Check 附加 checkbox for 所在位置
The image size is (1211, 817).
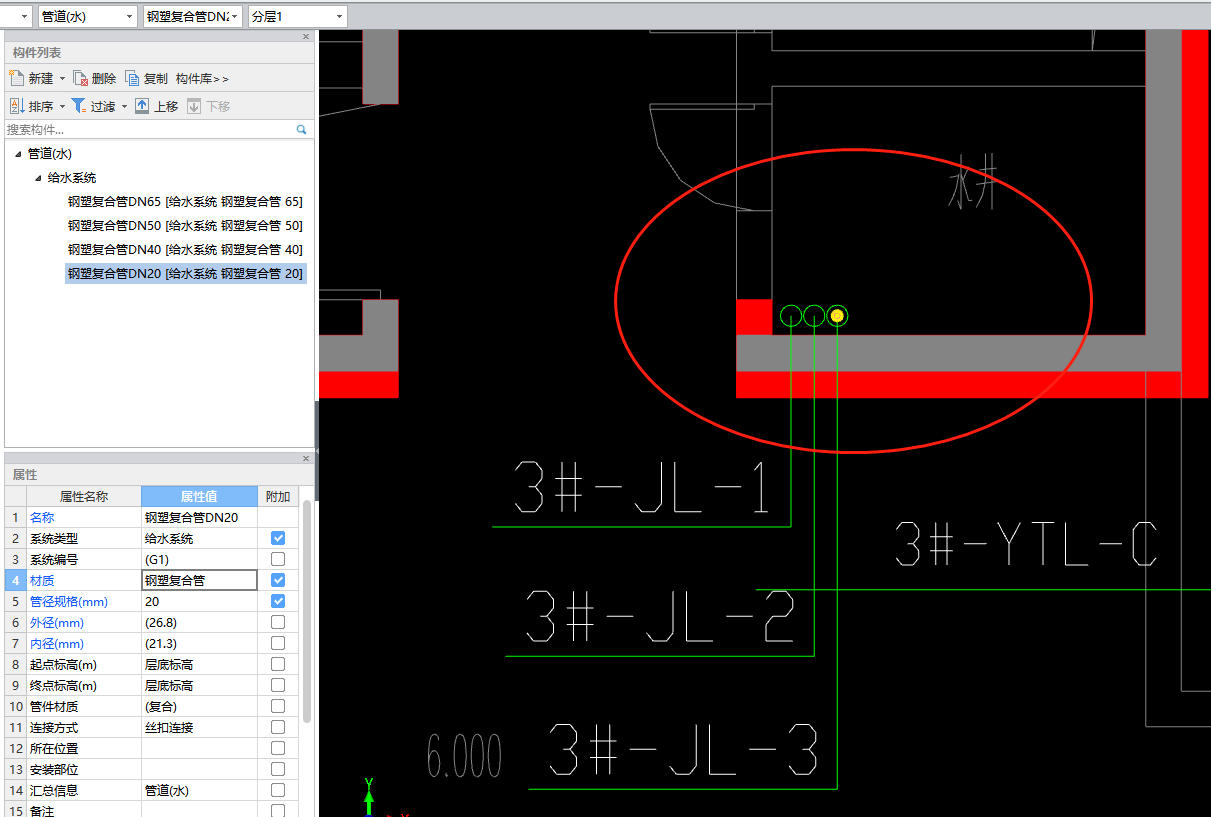click(x=278, y=748)
